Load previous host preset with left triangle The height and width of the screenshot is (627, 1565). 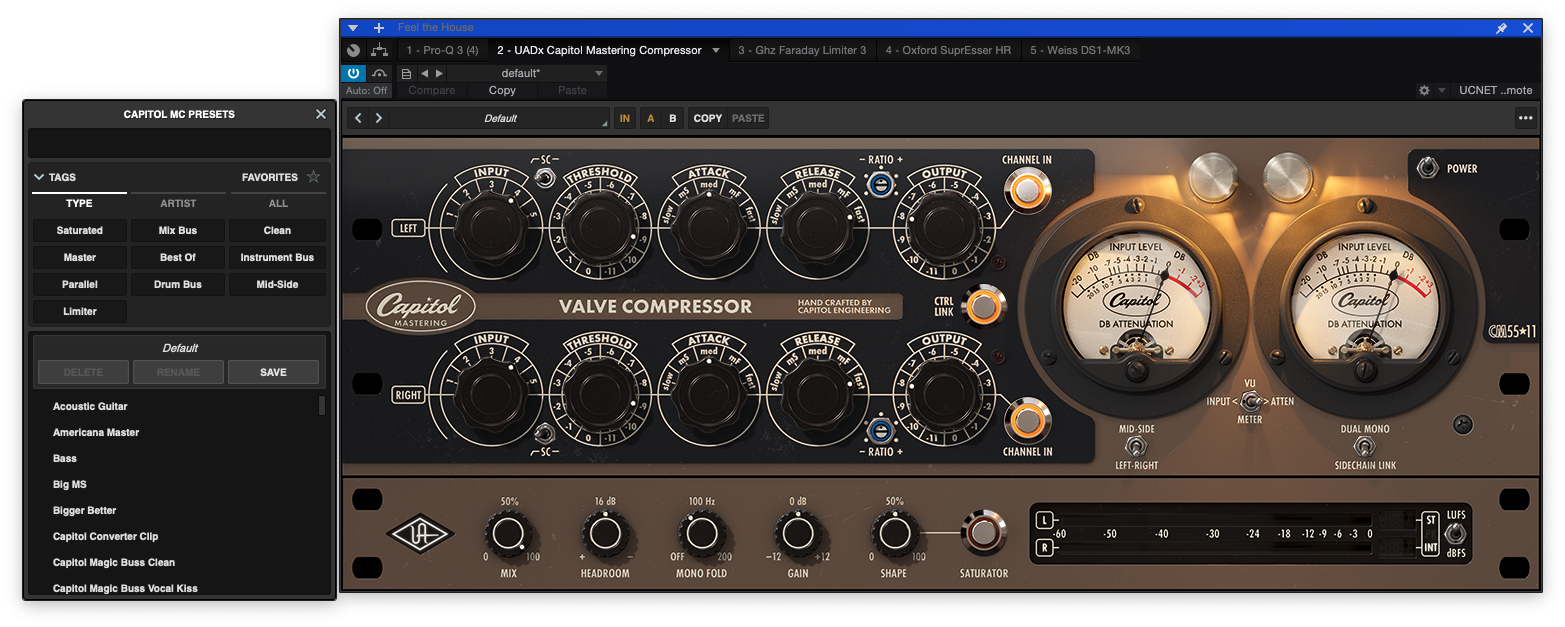[x=424, y=73]
